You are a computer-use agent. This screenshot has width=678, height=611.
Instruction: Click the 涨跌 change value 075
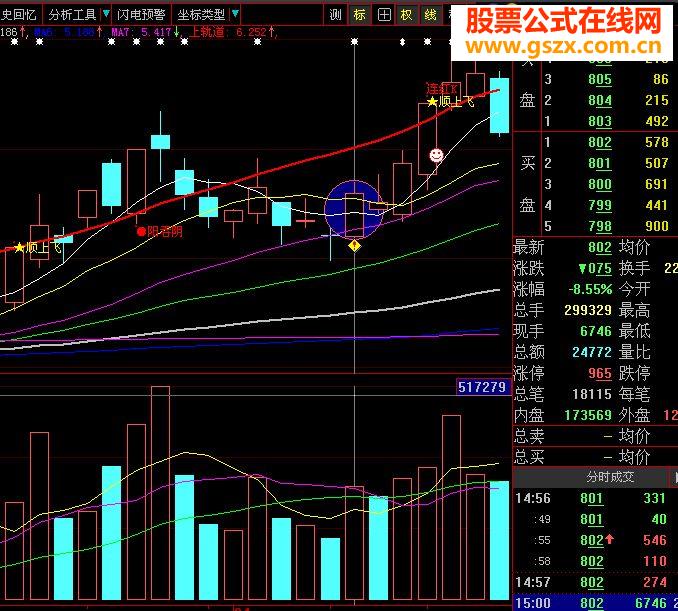595,269
